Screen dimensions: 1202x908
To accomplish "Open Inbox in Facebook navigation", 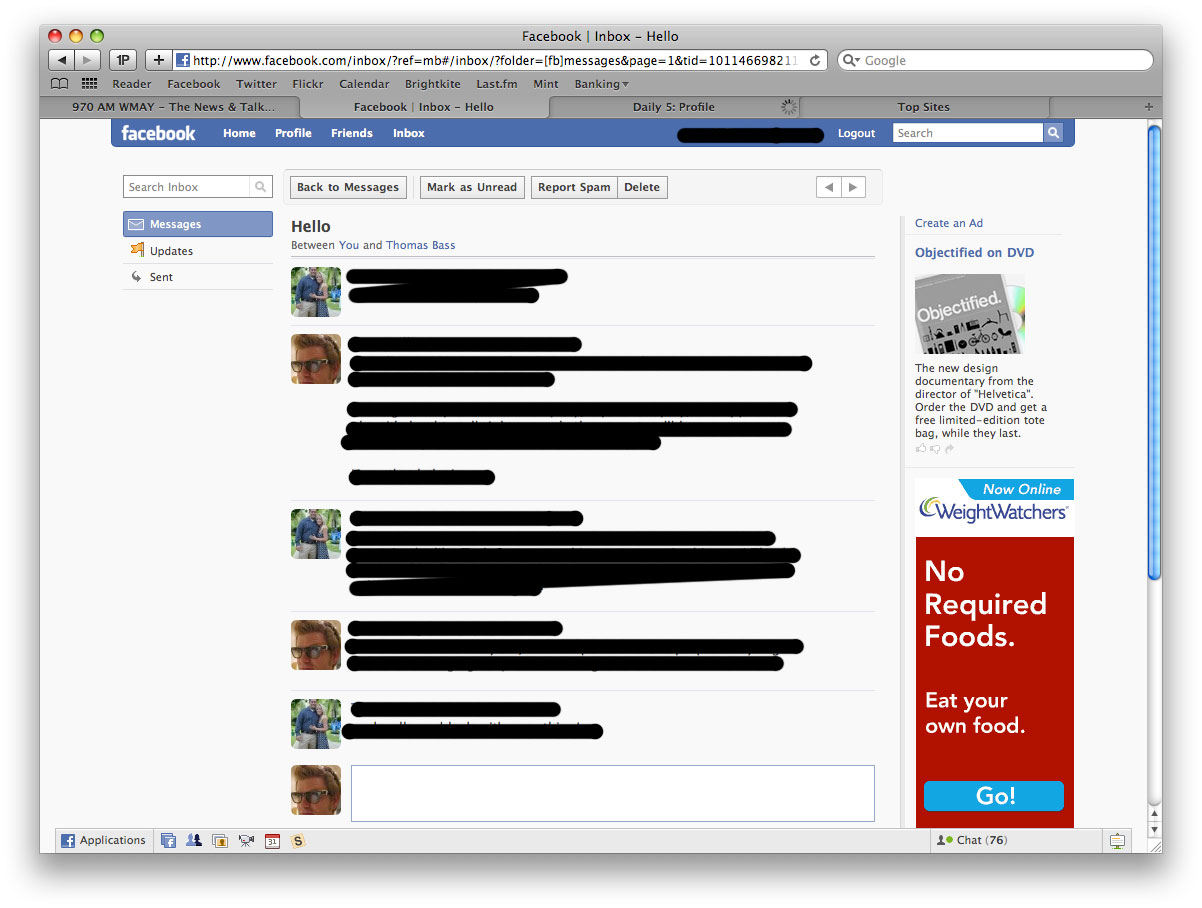I will [x=408, y=133].
